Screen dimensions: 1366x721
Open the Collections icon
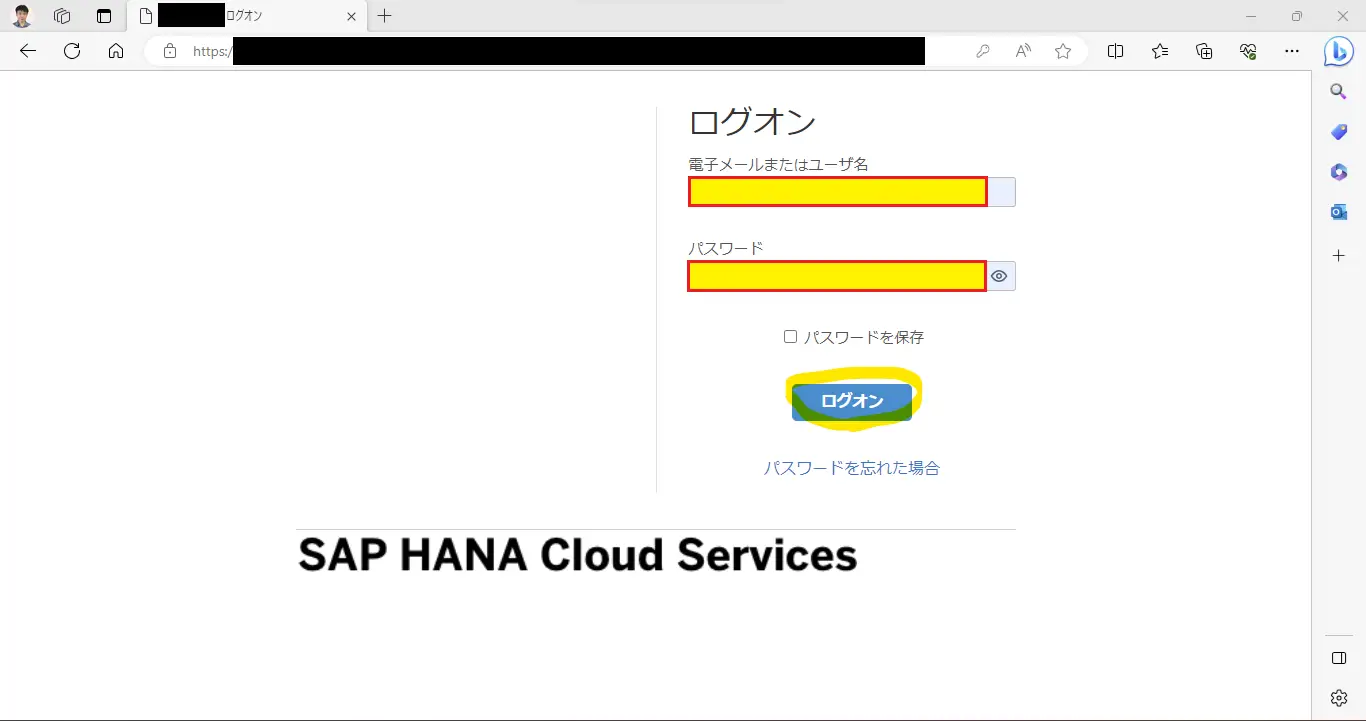tap(1204, 51)
